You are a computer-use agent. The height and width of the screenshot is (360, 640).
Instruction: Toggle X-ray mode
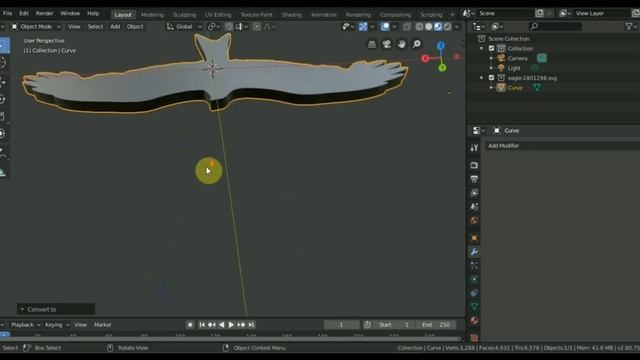pyautogui.click(x=407, y=27)
